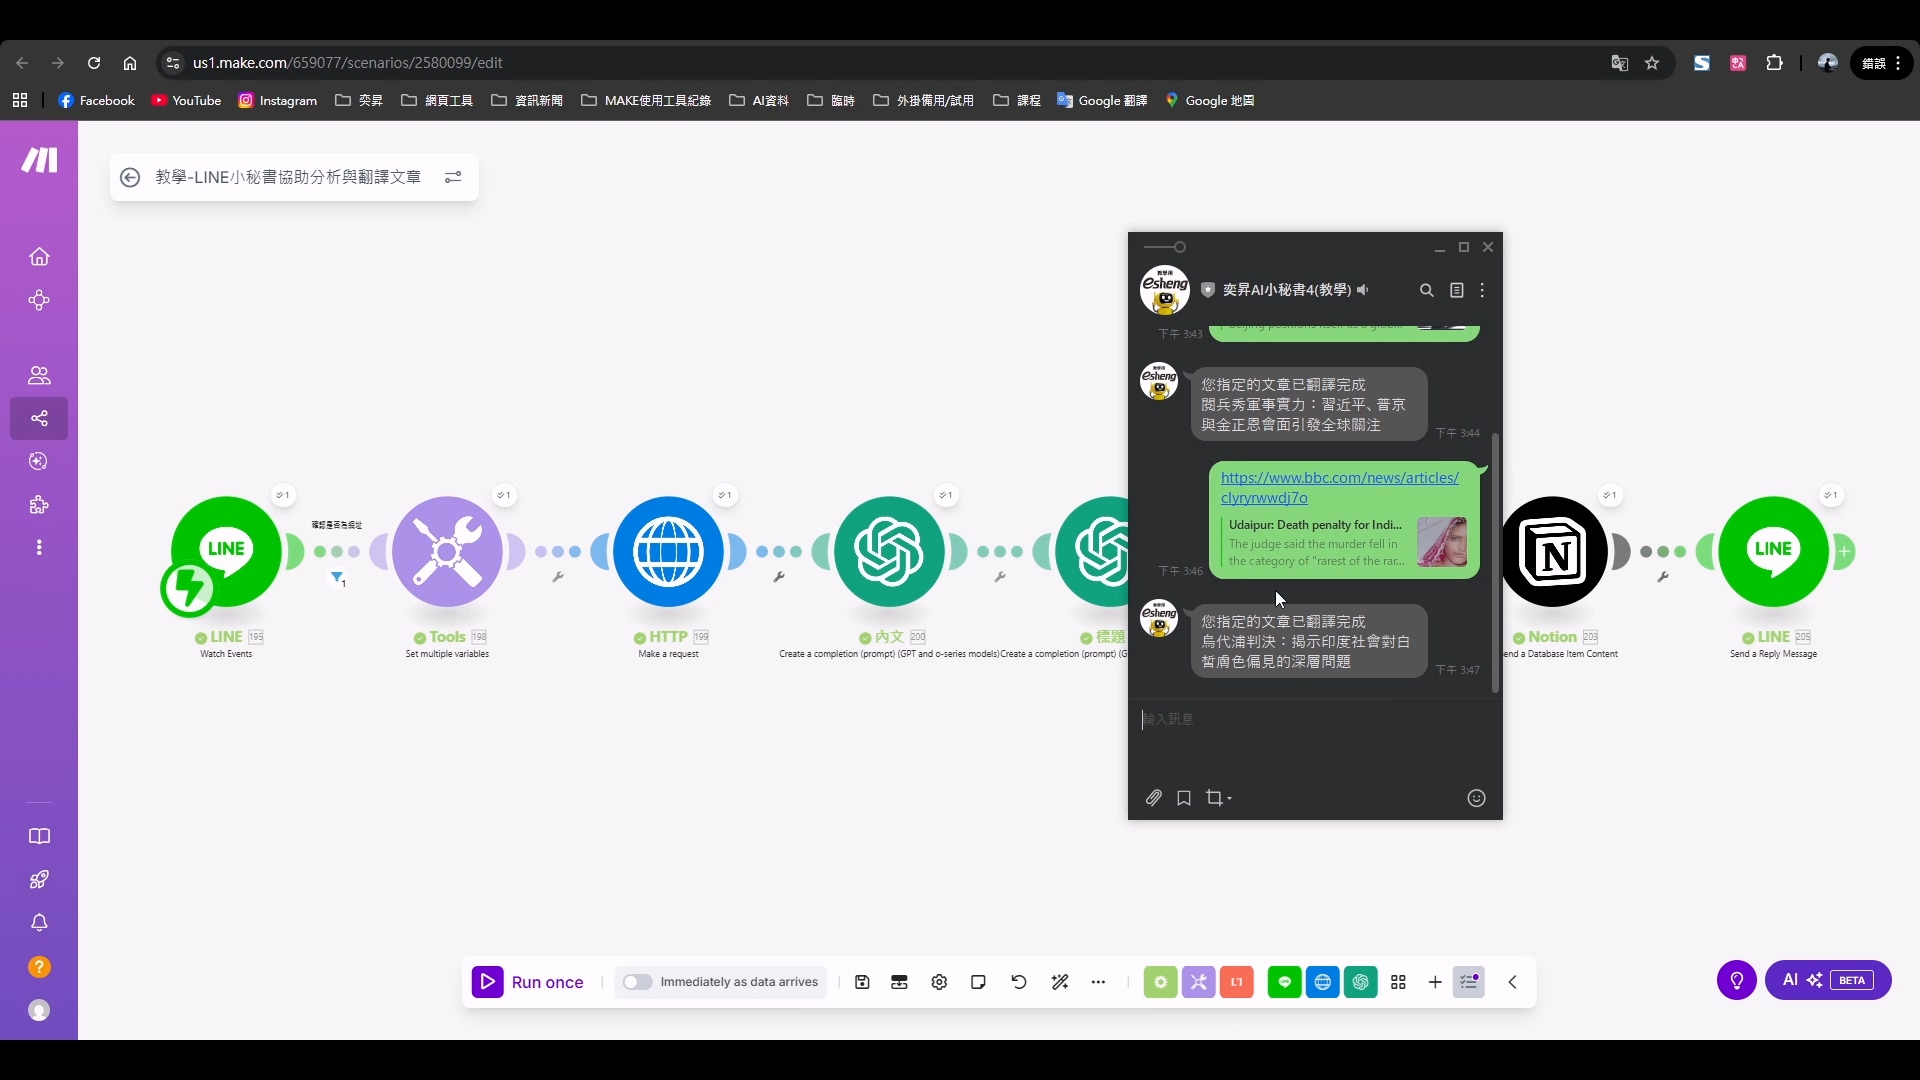Click the green LINE favorite icon in toolbar

(x=1285, y=982)
